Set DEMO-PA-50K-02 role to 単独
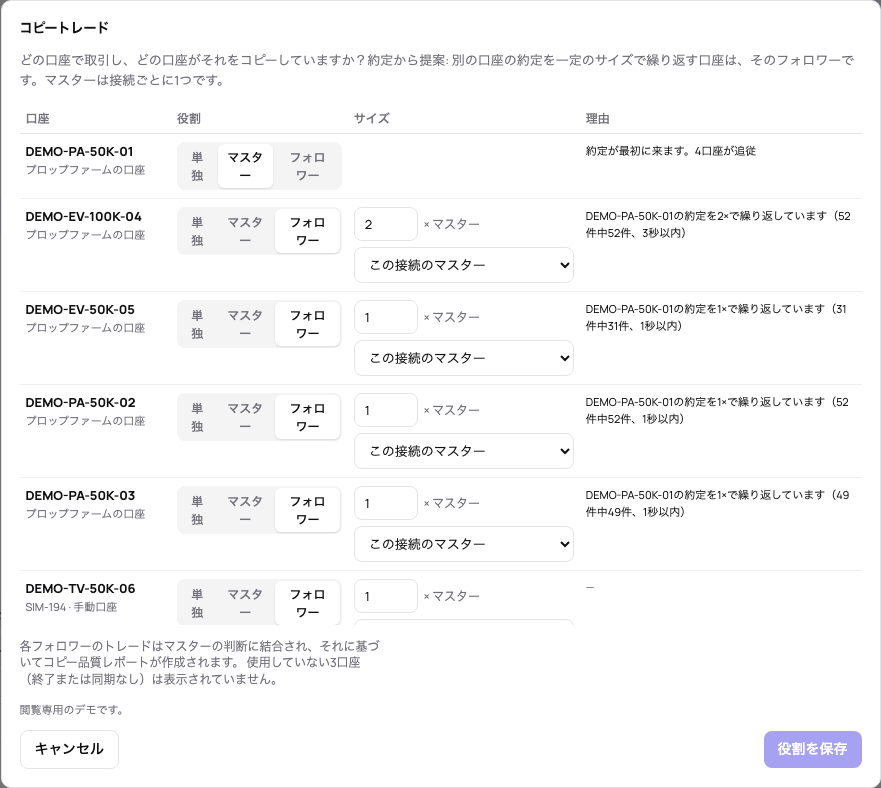The image size is (881, 788). point(197,417)
